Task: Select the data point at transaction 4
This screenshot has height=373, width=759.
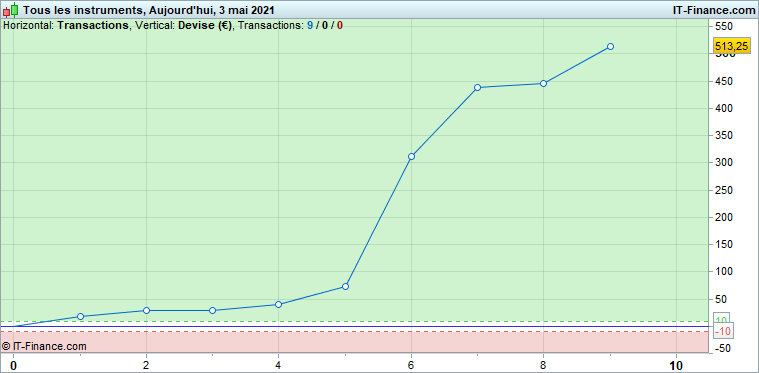Action: coord(278,304)
